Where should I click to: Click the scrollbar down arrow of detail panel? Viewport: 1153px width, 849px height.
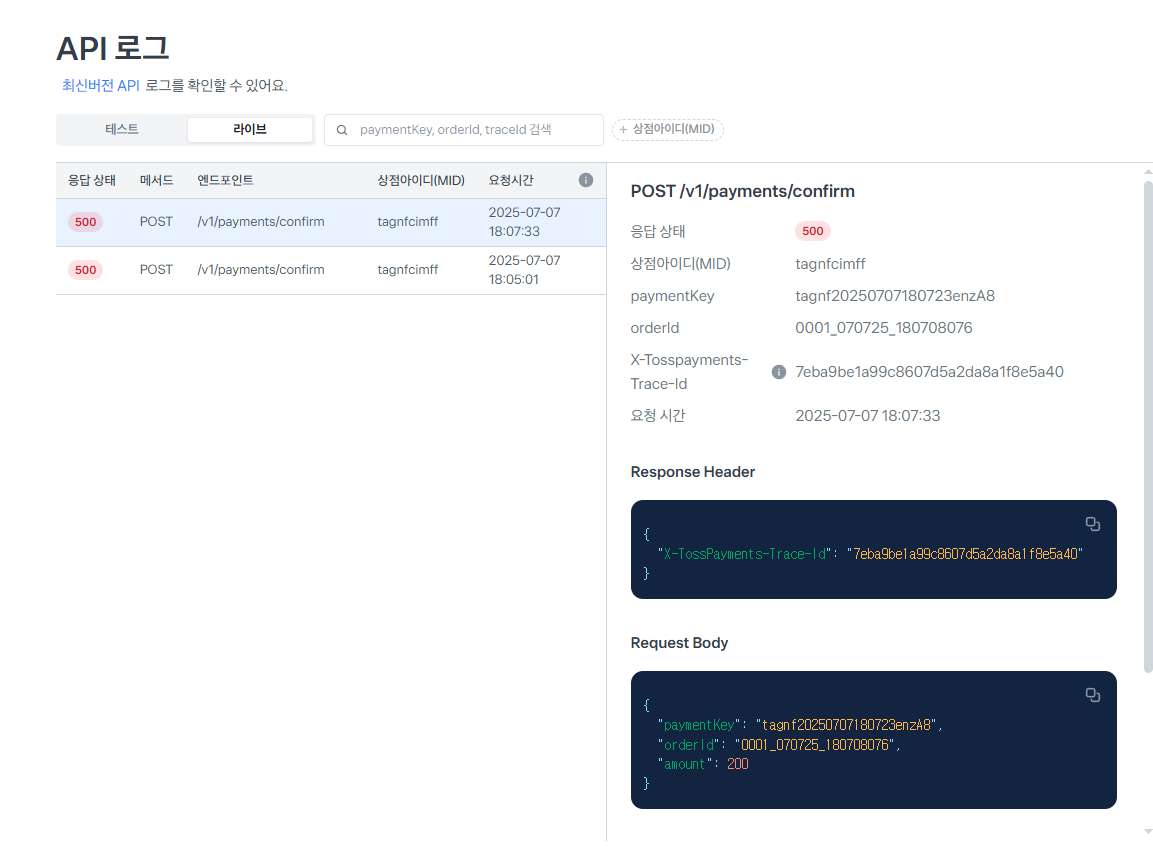(x=1148, y=832)
